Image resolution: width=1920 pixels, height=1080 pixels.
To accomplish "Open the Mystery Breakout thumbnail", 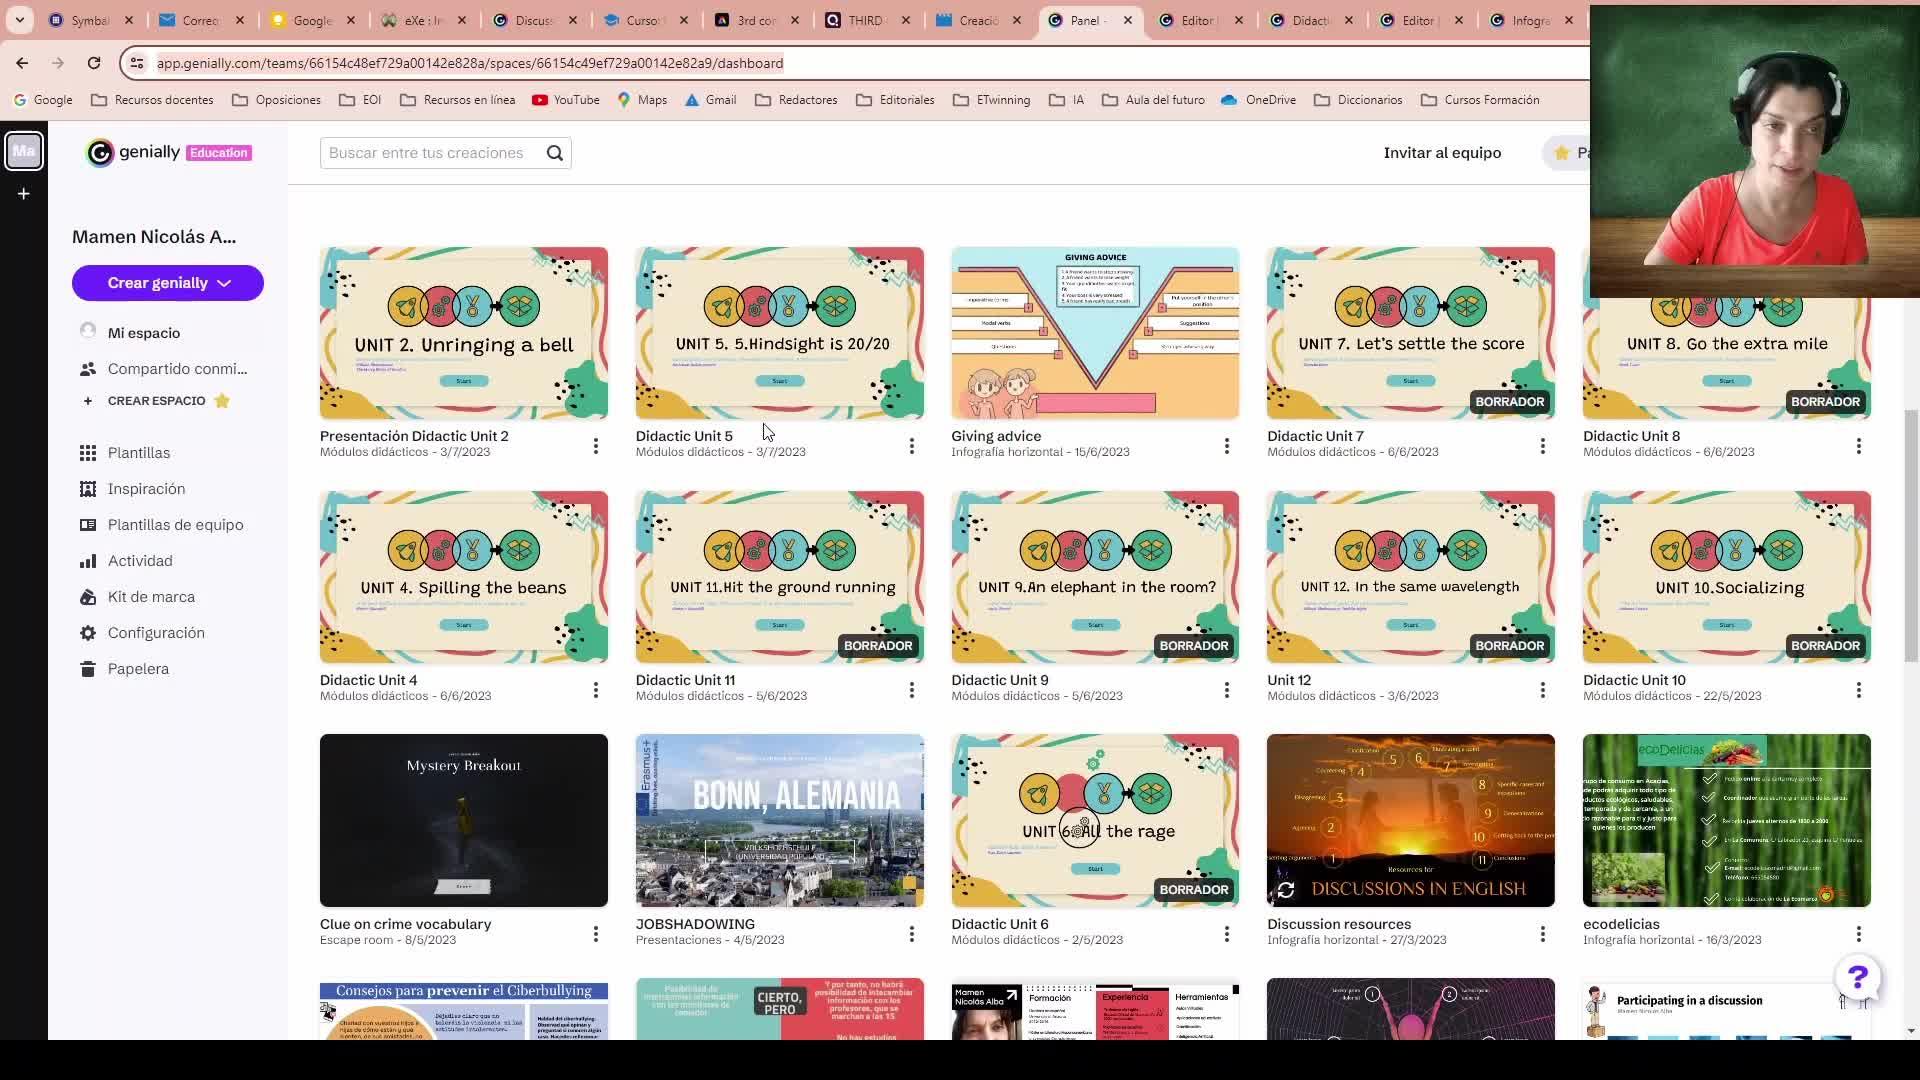I will pyautogui.click(x=463, y=820).
